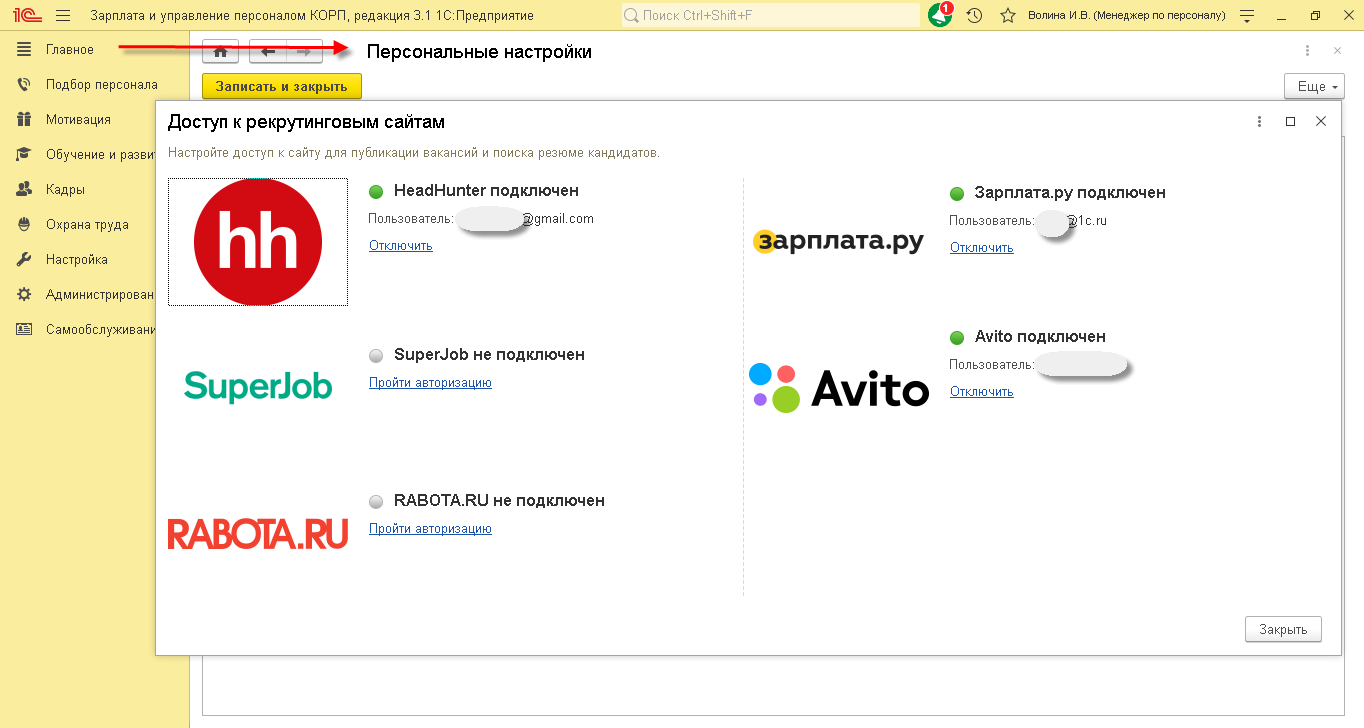Open Персональные настройки kebab menu

(1307, 51)
